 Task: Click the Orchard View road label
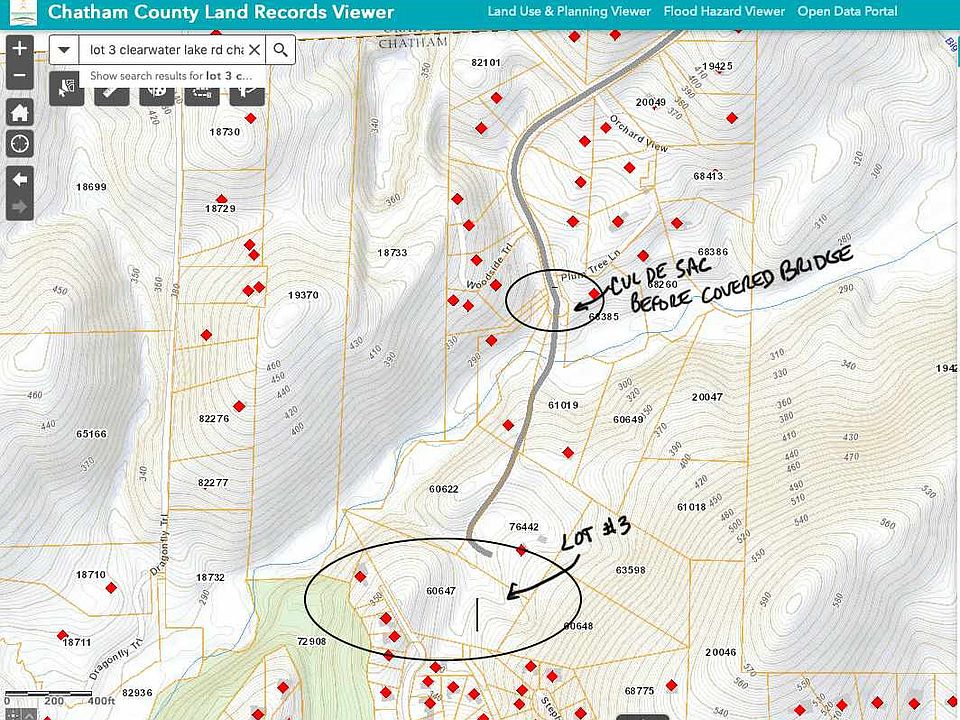click(639, 133)
